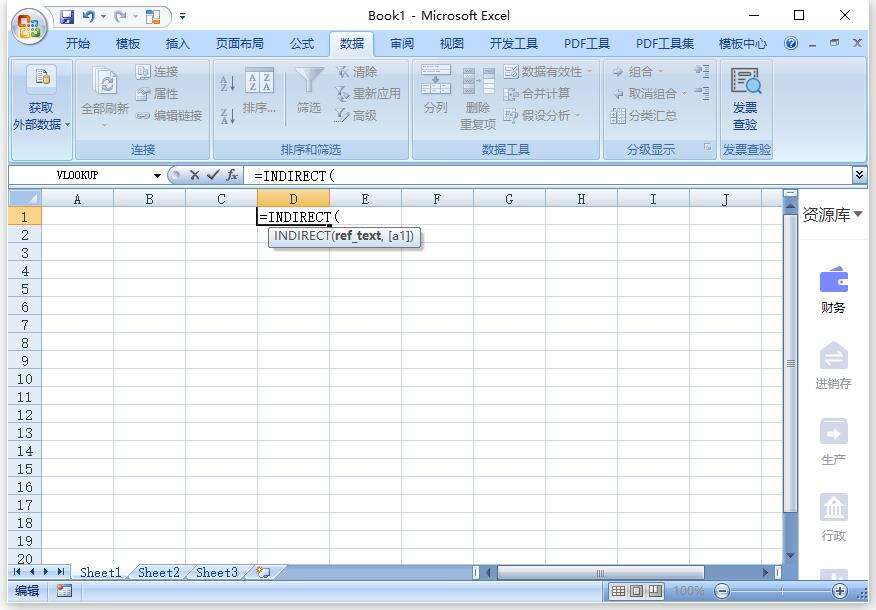Click 清除 to clear filters

[356, 72]
